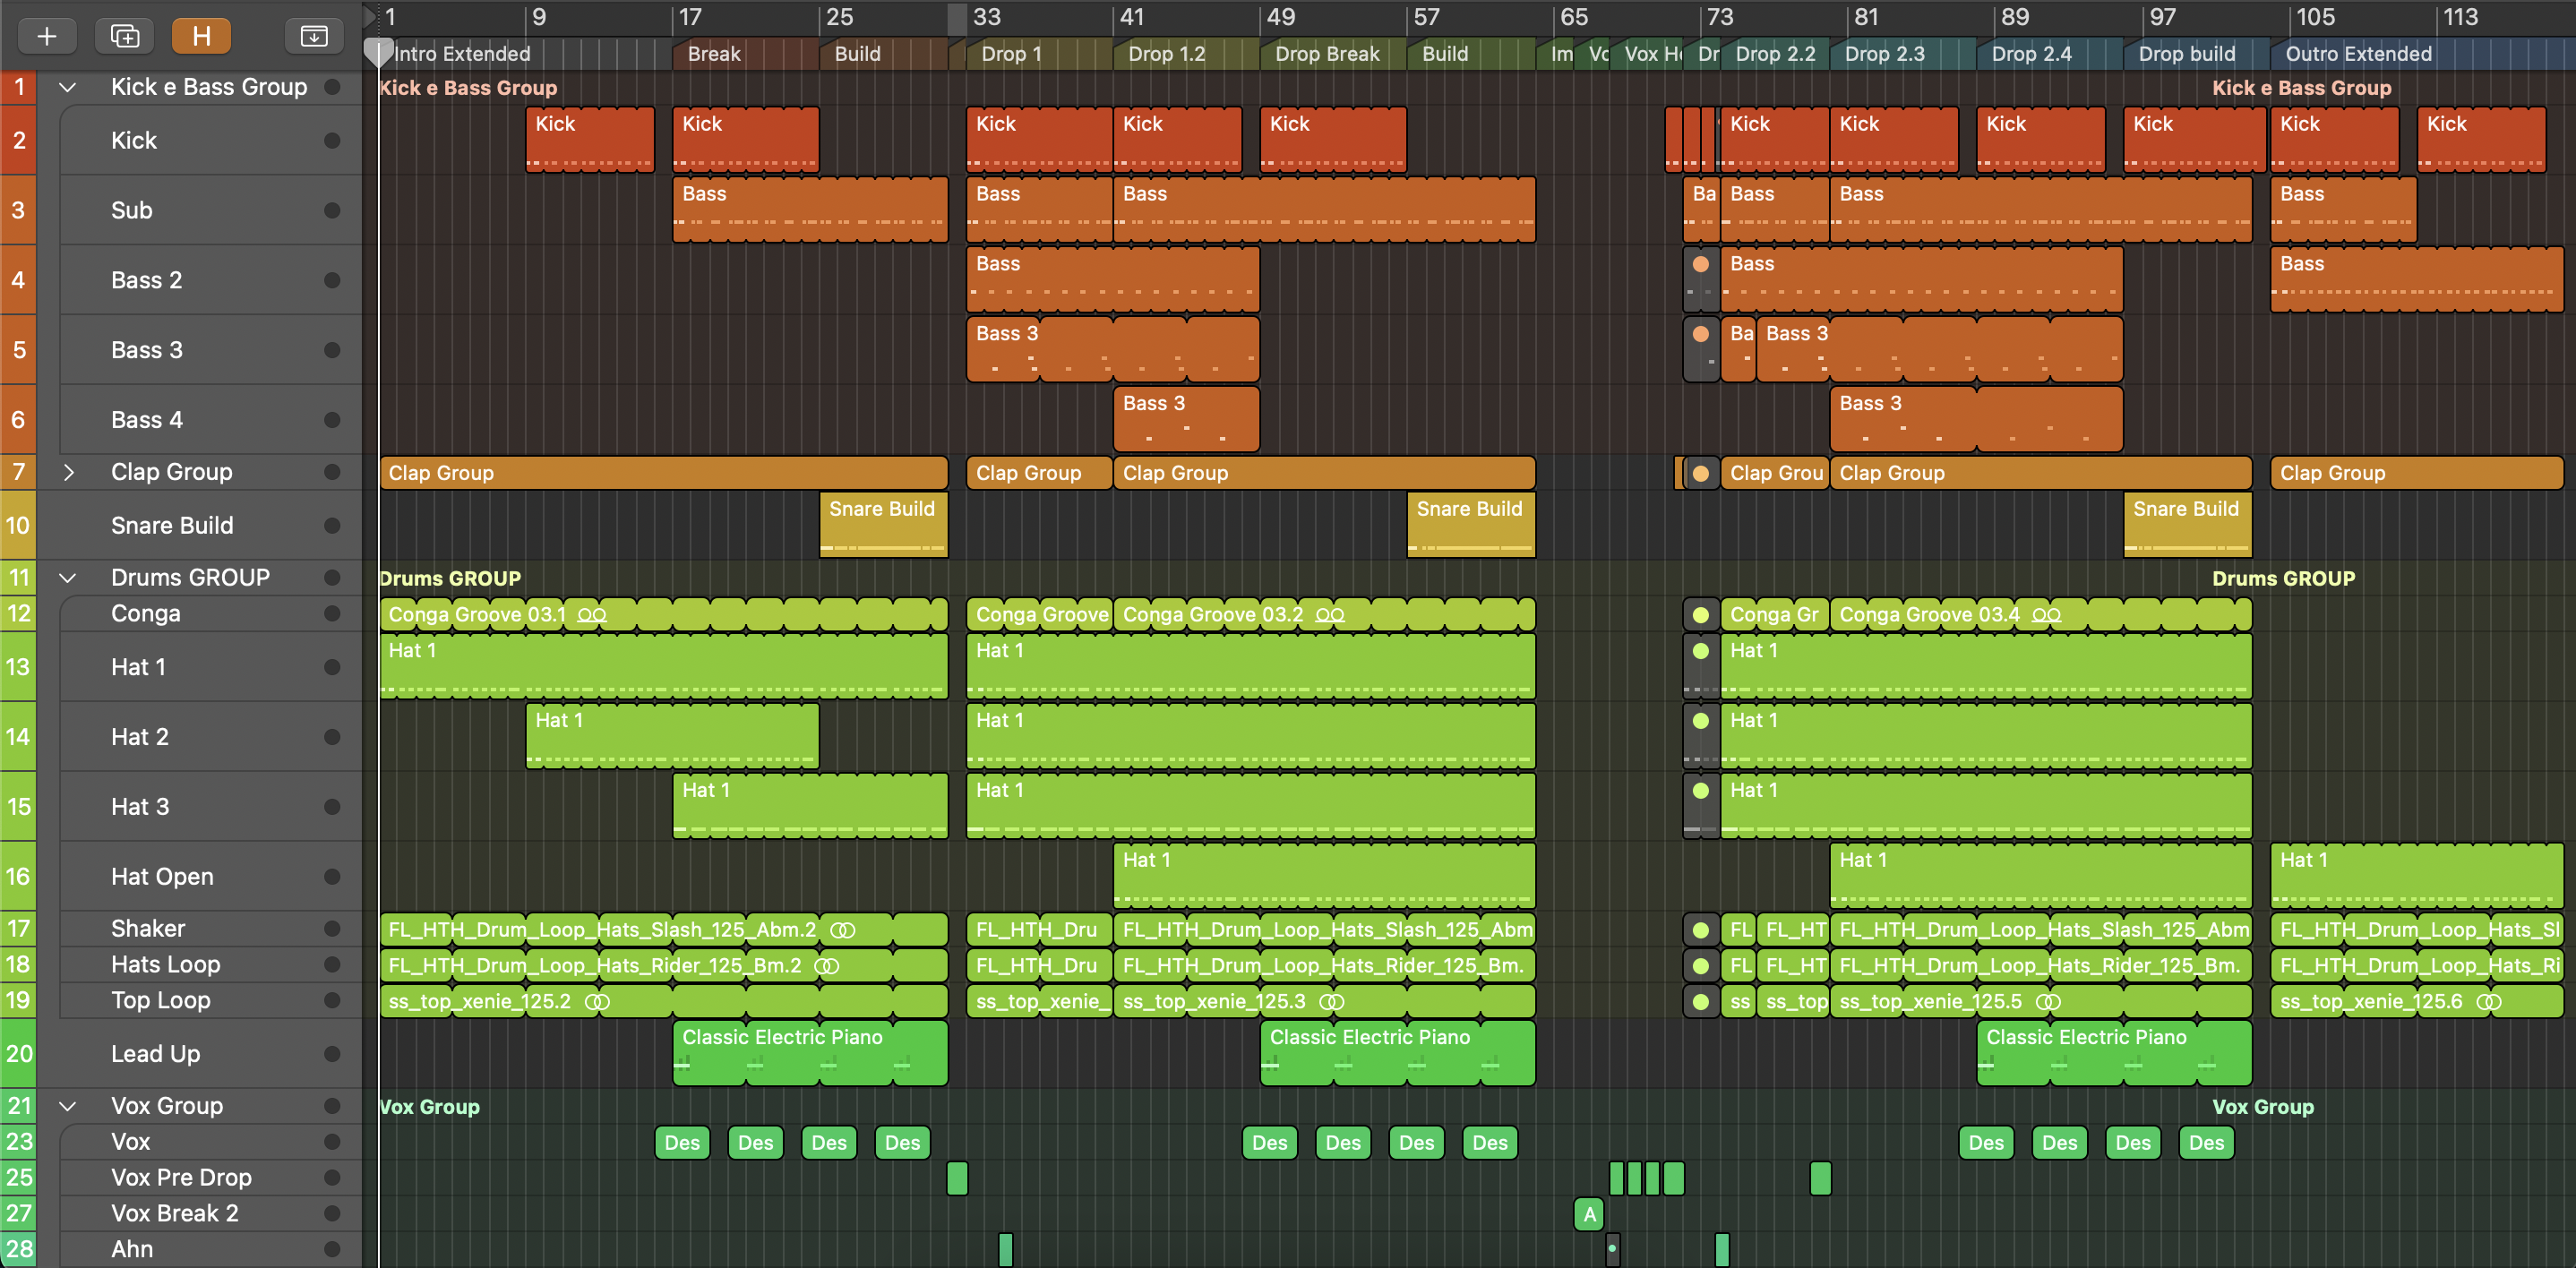Select the first Kick region at bar 9
Viewport: 2576px width, 1268px height.
(590, 139)
